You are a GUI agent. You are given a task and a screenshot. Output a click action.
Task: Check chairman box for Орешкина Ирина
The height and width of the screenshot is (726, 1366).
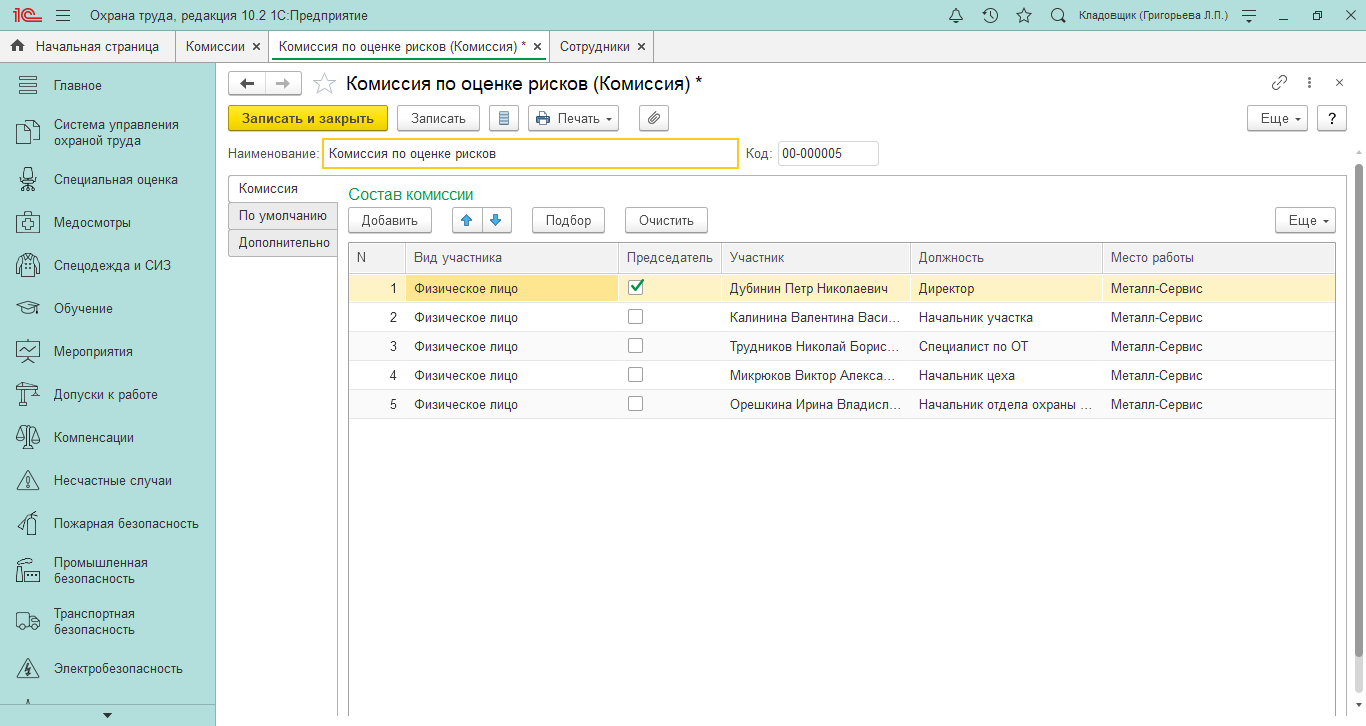[x=635, y=404]
